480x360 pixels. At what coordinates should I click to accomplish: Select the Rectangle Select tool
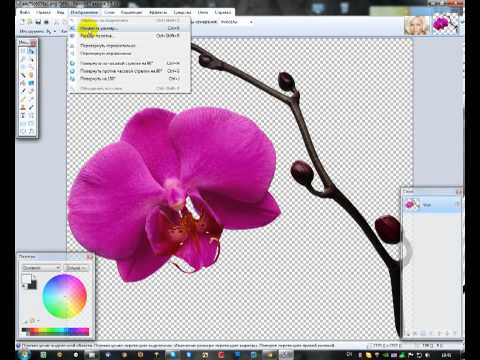[x=23, y=51]
